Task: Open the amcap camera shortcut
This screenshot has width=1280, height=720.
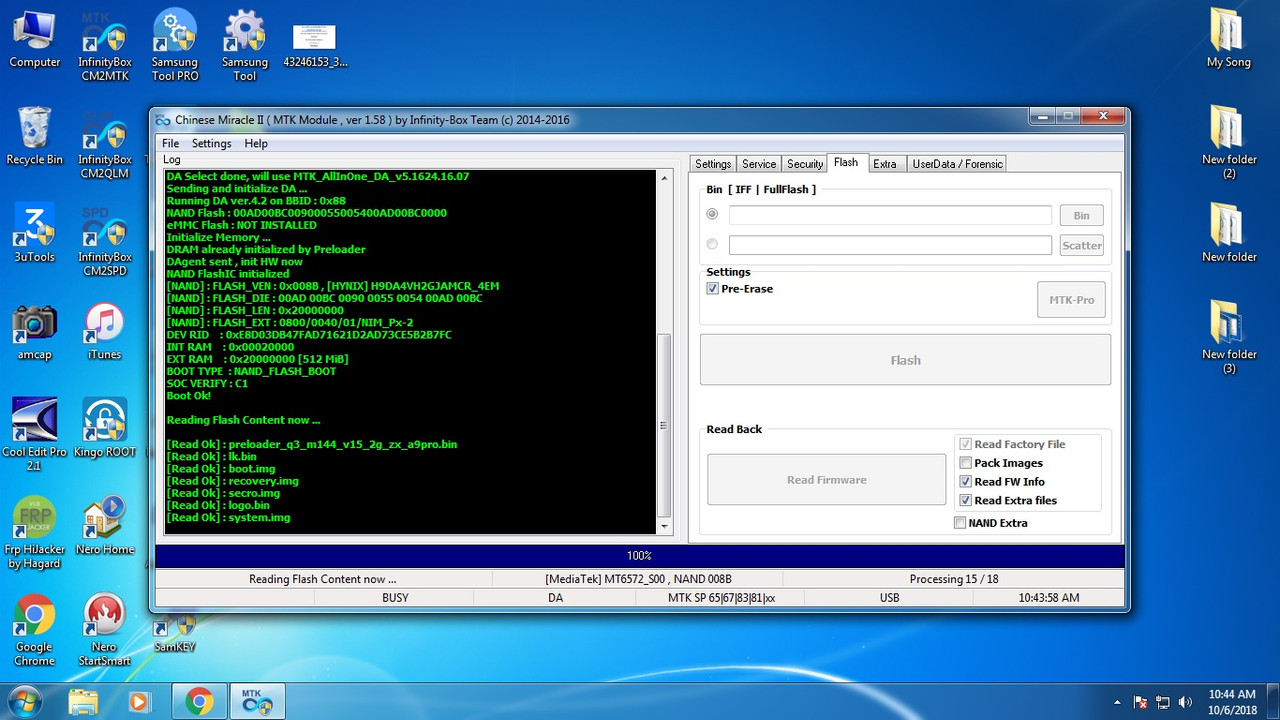Action: coord(35,332)
